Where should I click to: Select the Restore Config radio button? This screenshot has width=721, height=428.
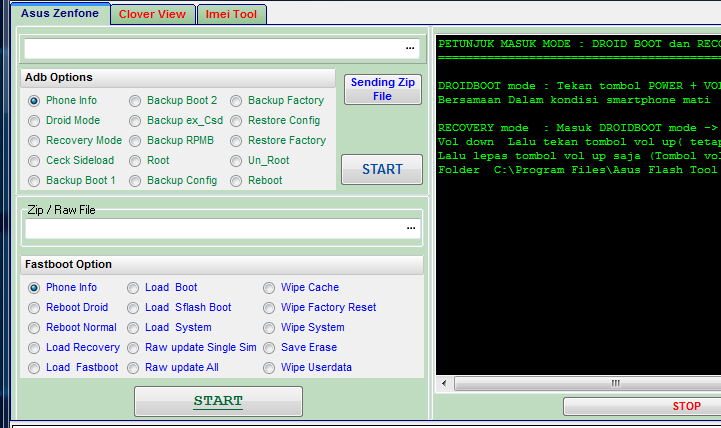click(236, 121)
